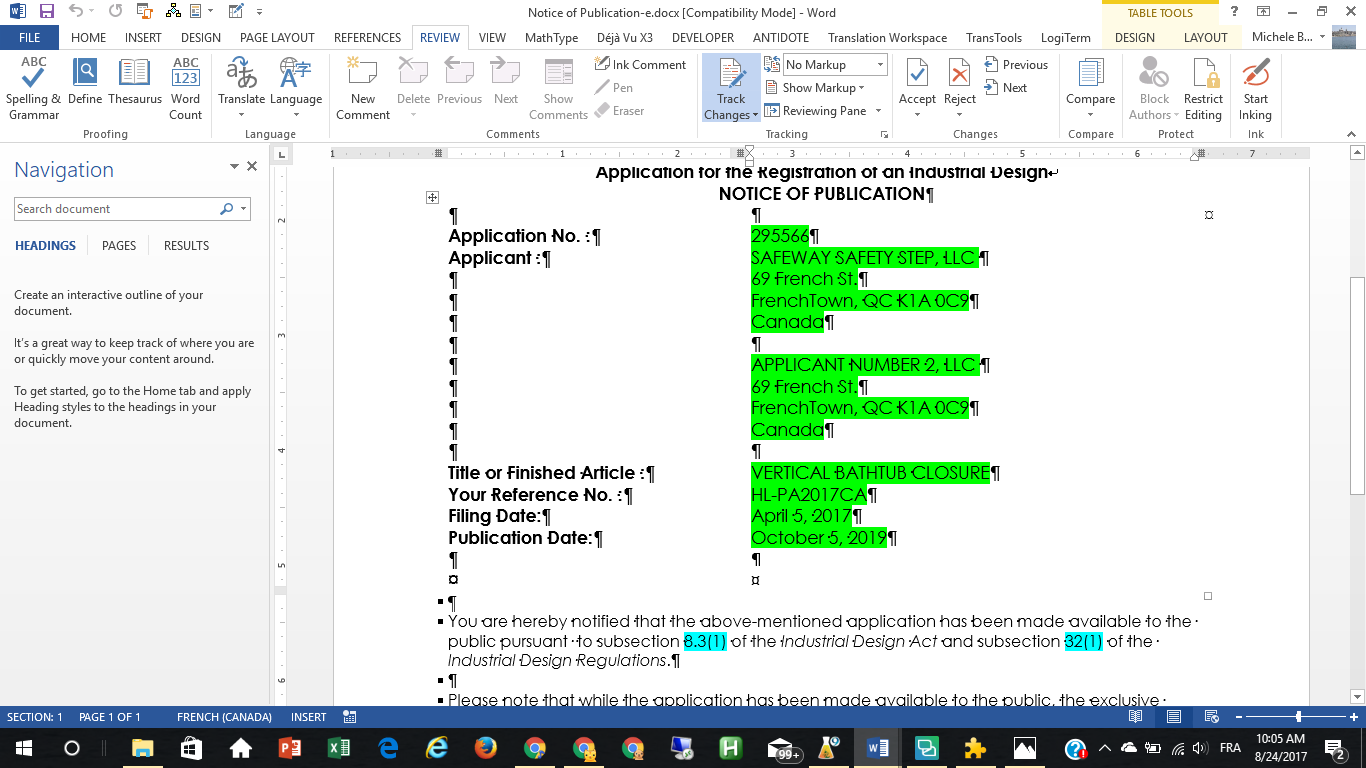
Task: Click the Compare documents icon
Action: (1090, 88)
